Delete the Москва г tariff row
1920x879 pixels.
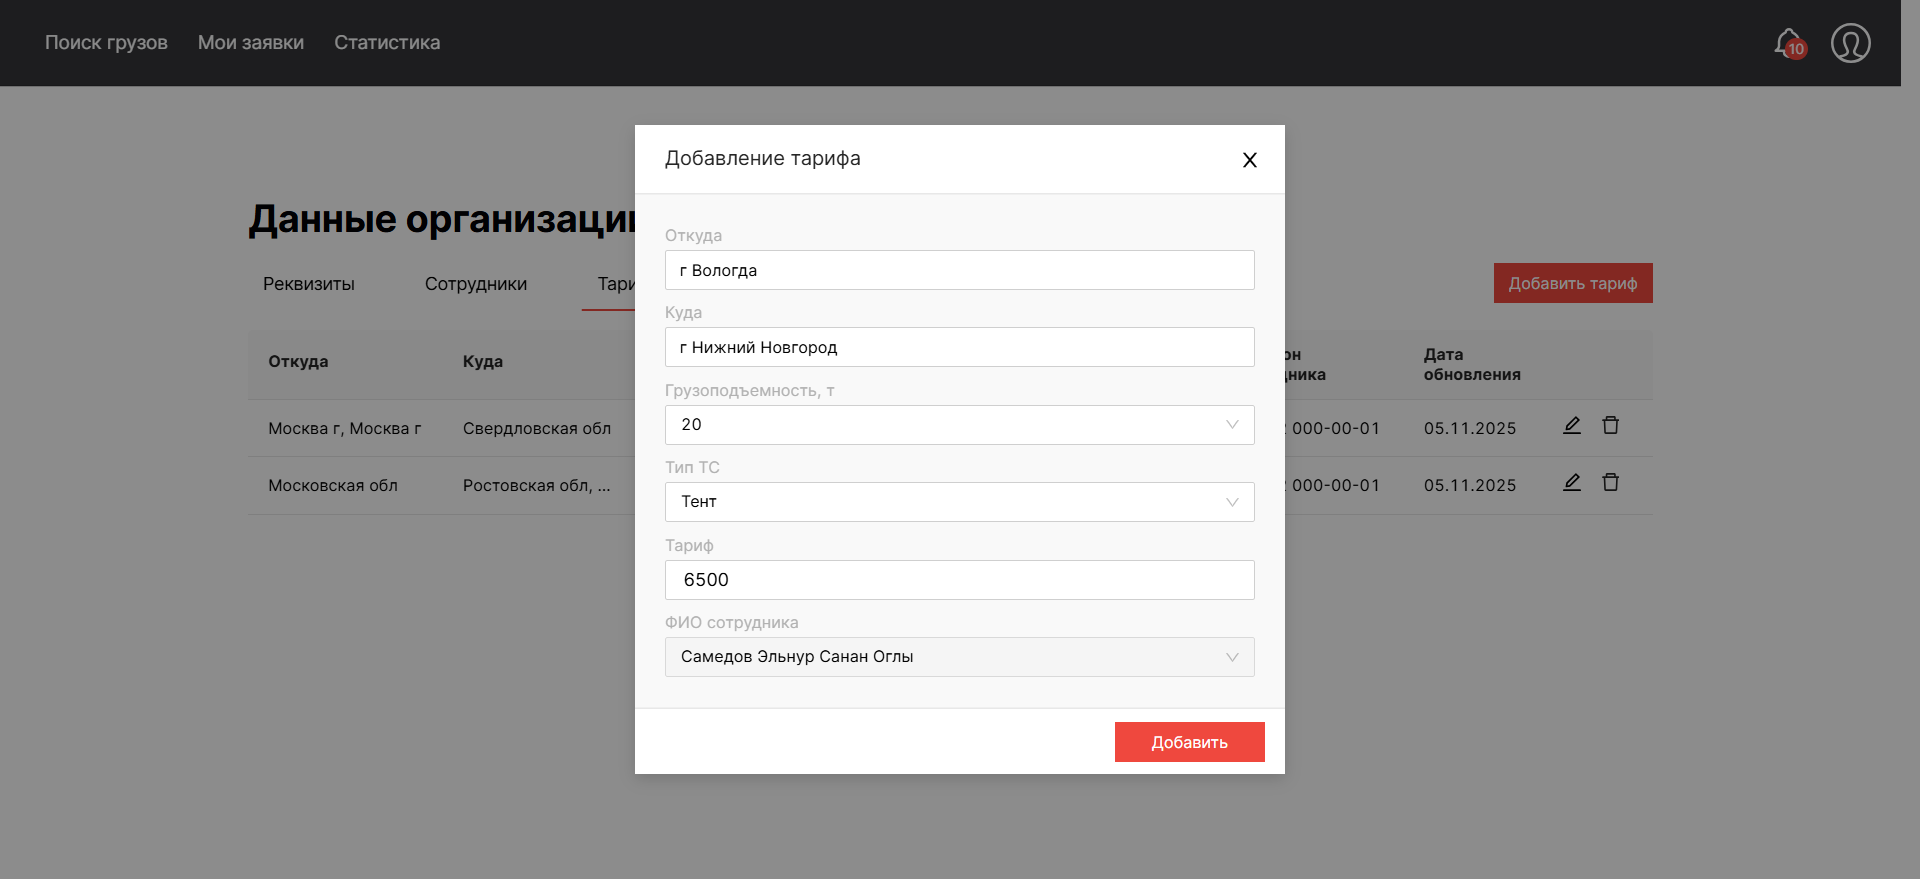pyautogui.click(x=1610, y=426)
